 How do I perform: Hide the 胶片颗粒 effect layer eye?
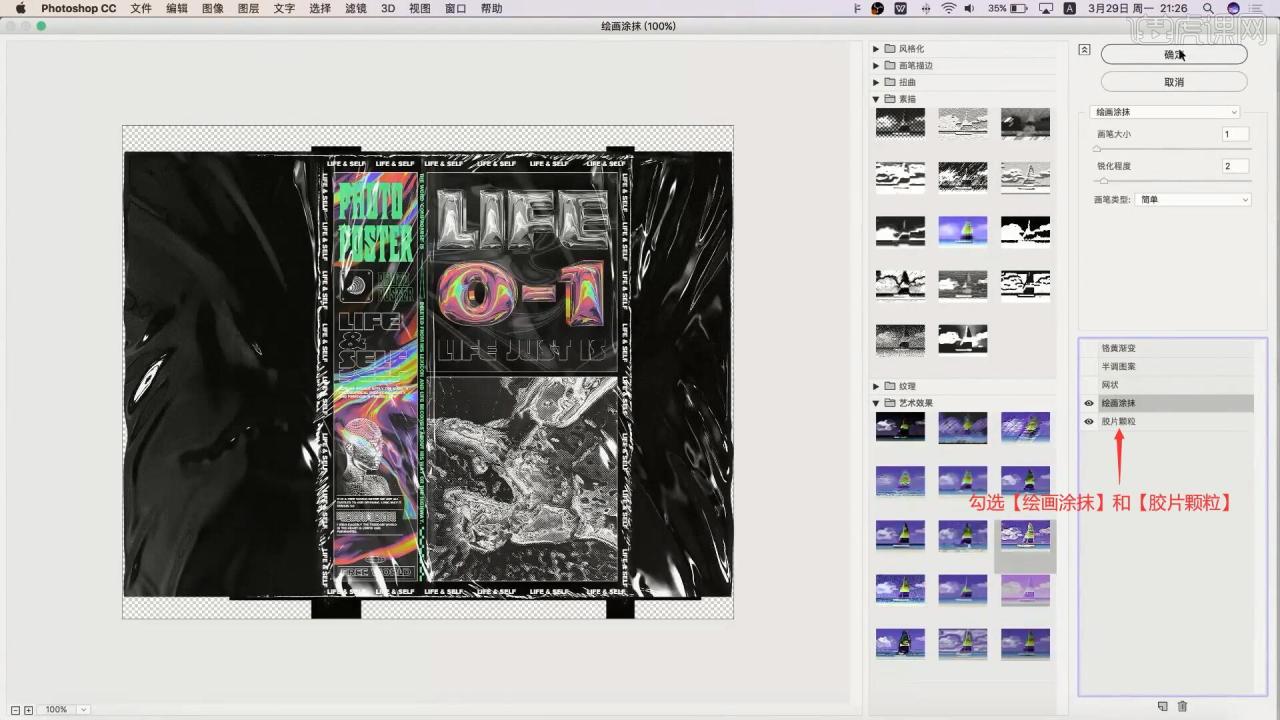(1089, 421)
